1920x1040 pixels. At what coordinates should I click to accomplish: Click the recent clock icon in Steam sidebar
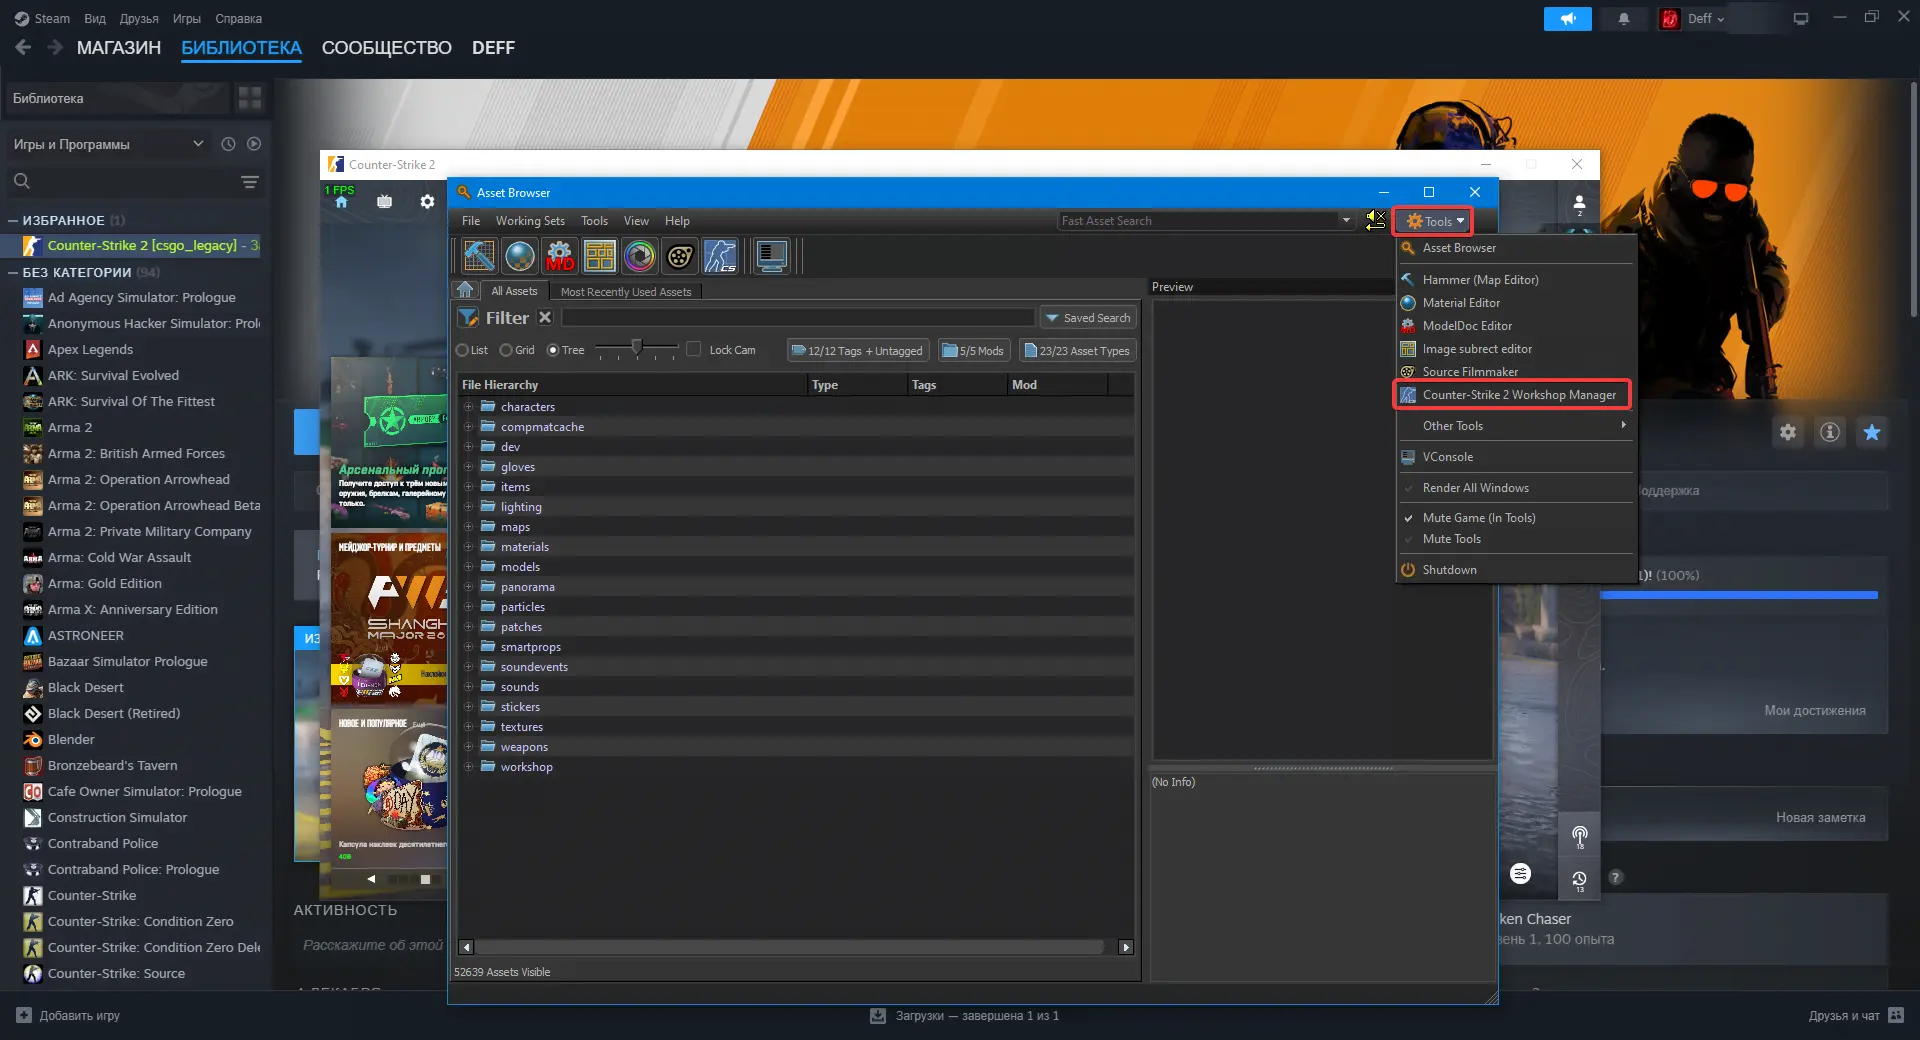[228, 144]
